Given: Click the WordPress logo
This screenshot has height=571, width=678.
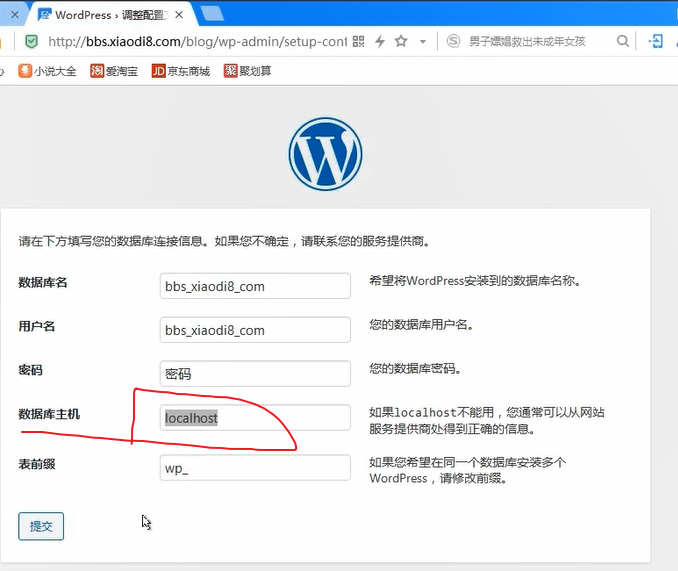Looking at the screenshot, I should pos(325,155).
